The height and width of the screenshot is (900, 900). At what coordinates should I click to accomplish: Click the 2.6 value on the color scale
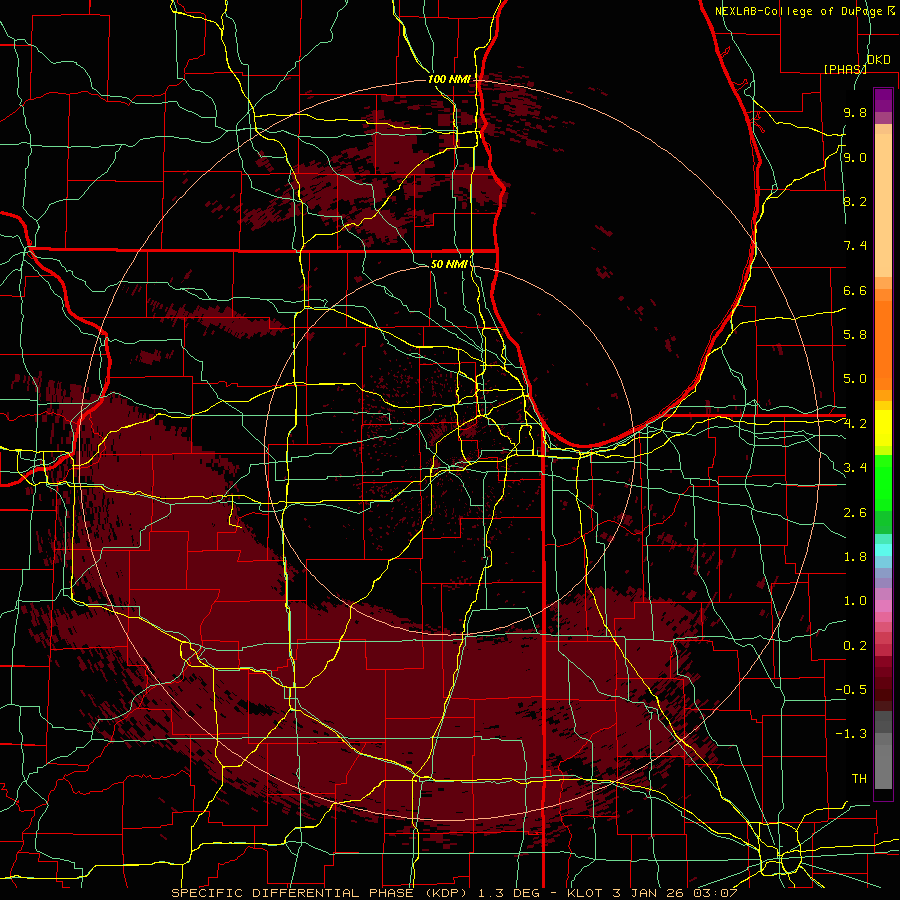[x=855, y=513]
